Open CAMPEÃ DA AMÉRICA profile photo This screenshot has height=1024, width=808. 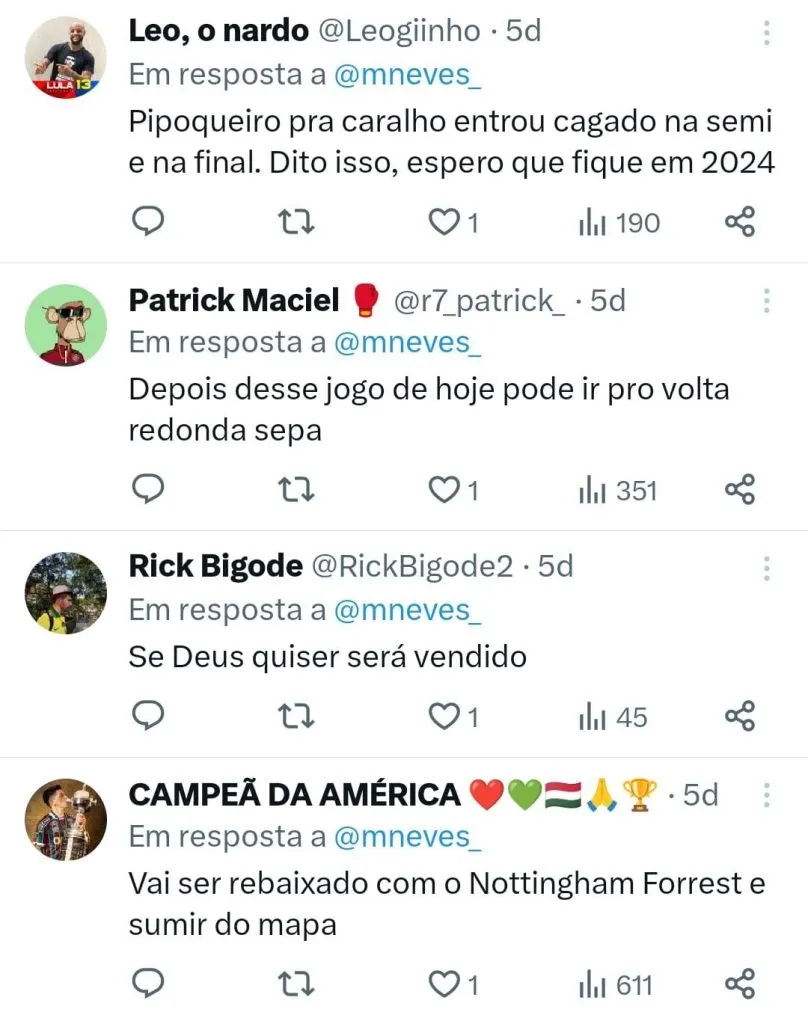coord(65,820)
